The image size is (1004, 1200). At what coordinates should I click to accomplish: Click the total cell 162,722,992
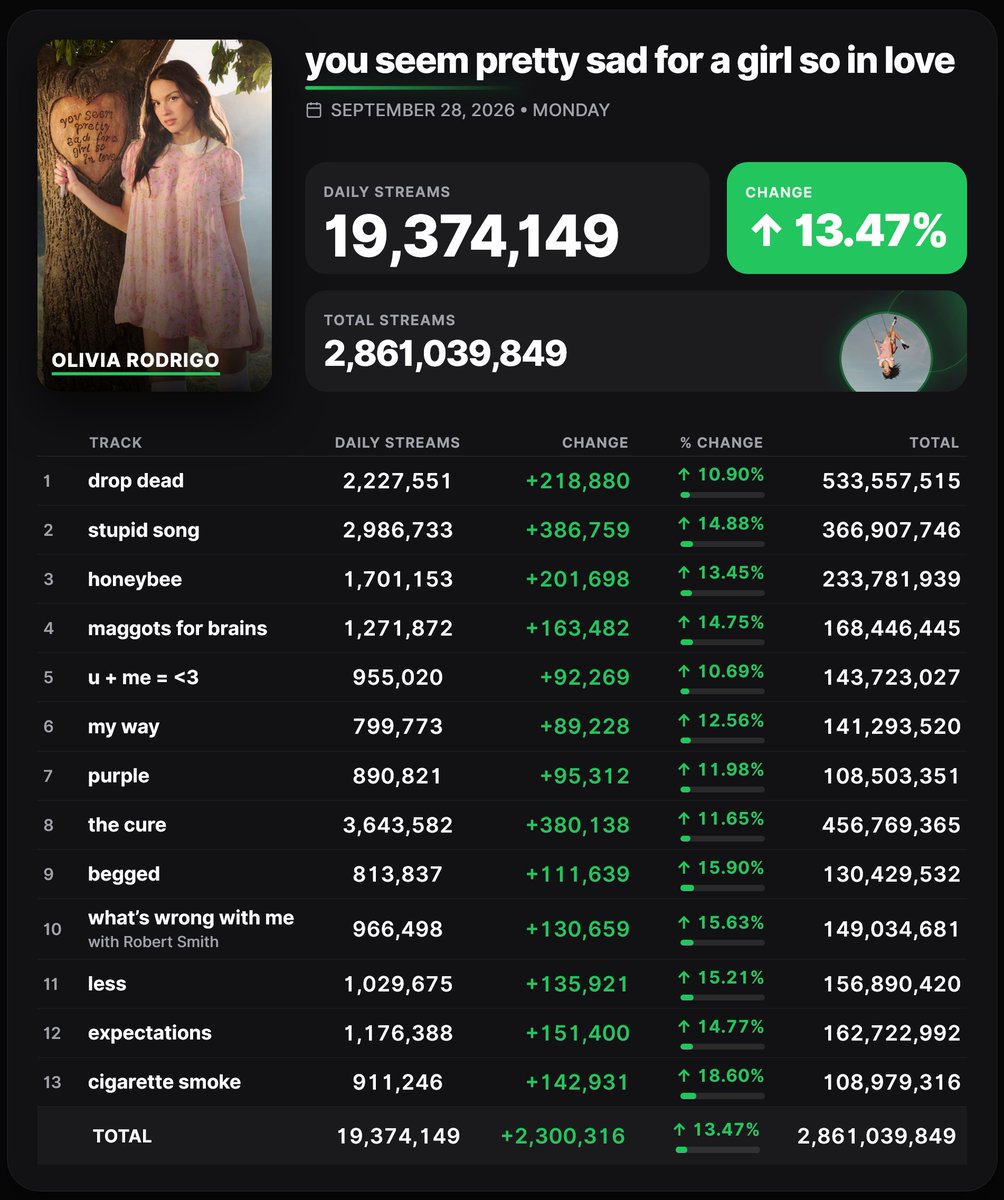(x=891, y=1033)
